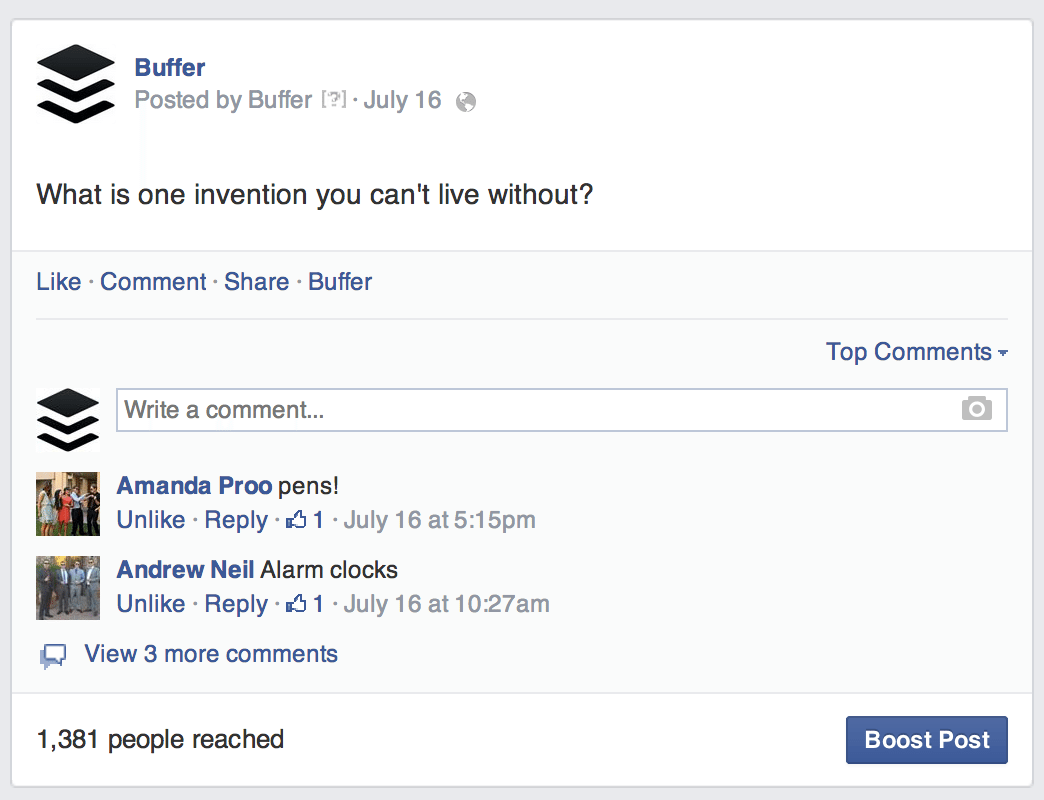Share the Buffer post
This screenshot has width=1044, height=800.
257,282
